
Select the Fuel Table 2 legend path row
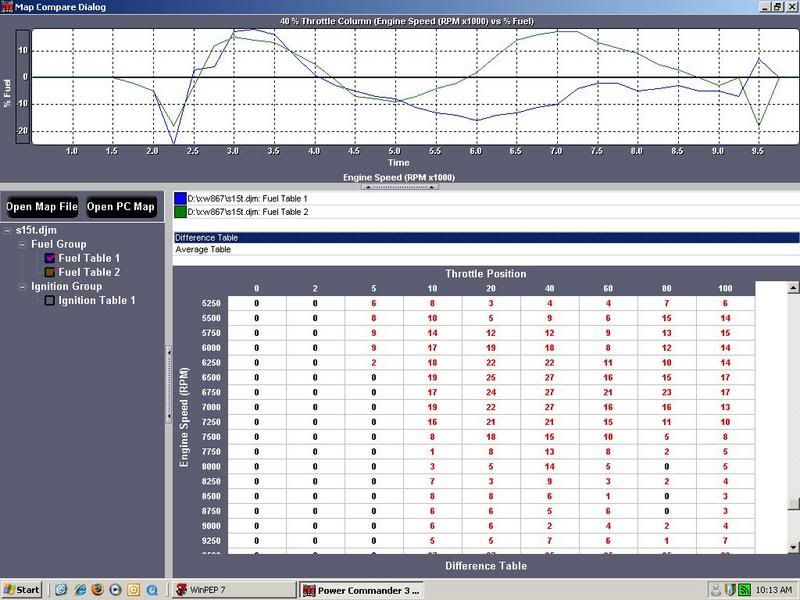pos(486,212)
